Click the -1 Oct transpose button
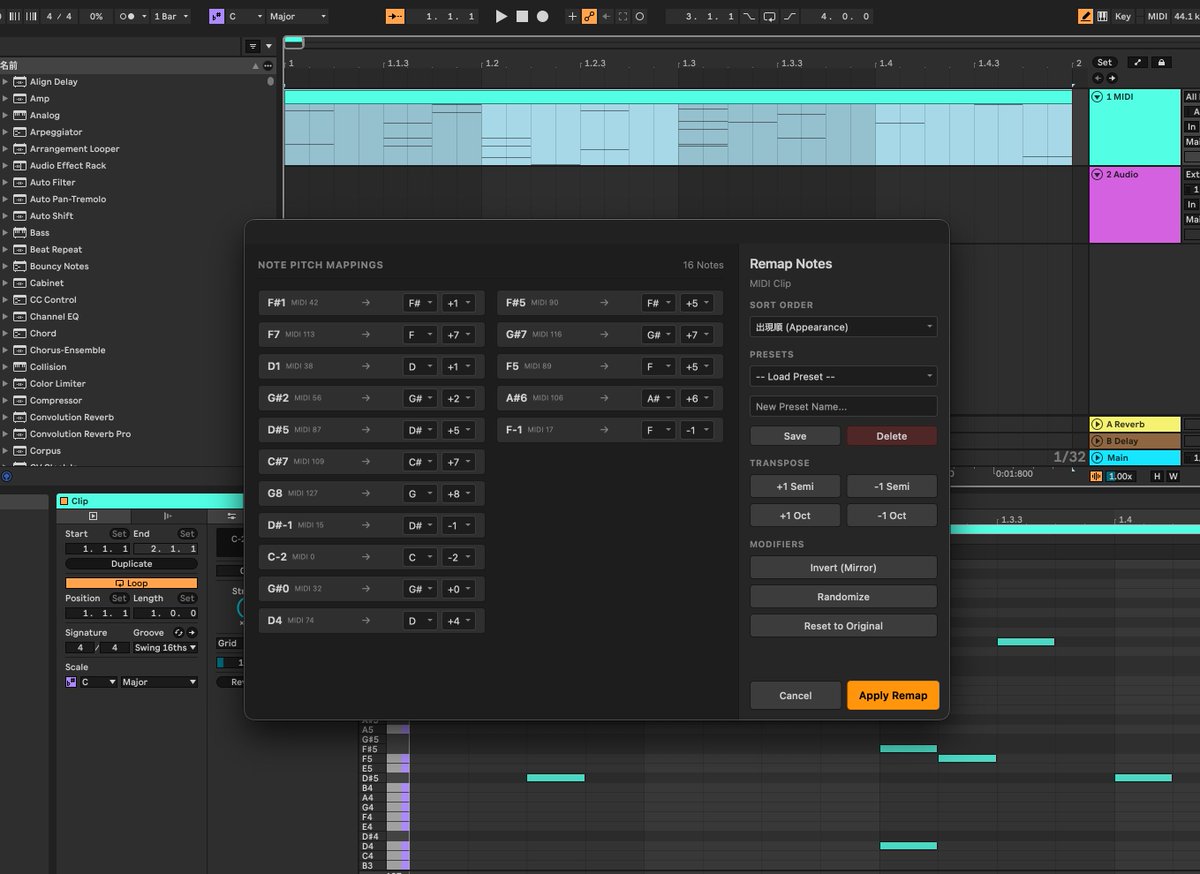1200x874 pixels. click(892, 515)
